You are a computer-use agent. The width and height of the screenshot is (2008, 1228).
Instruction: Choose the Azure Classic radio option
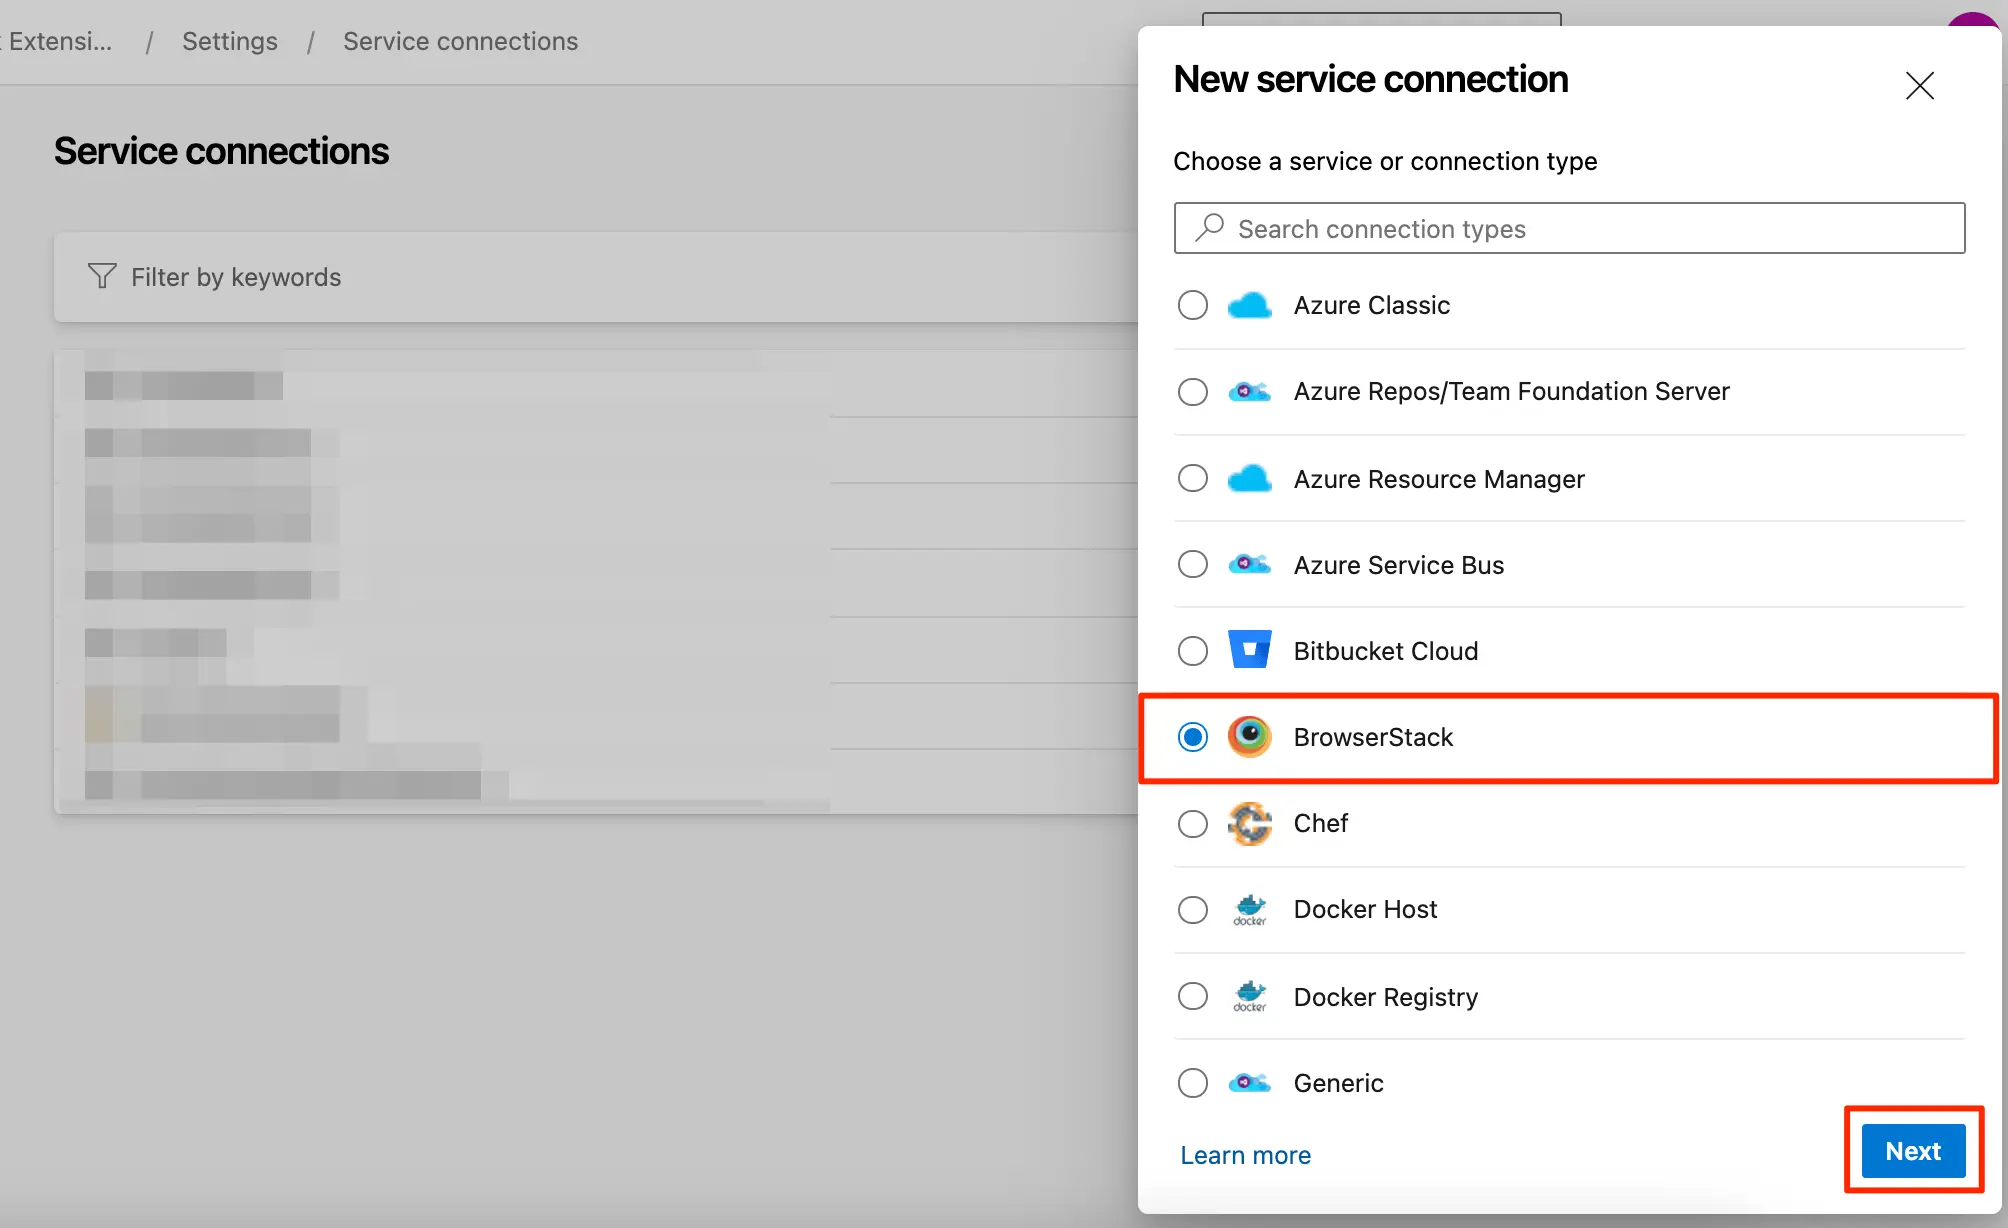click(x=1192, y=305)
